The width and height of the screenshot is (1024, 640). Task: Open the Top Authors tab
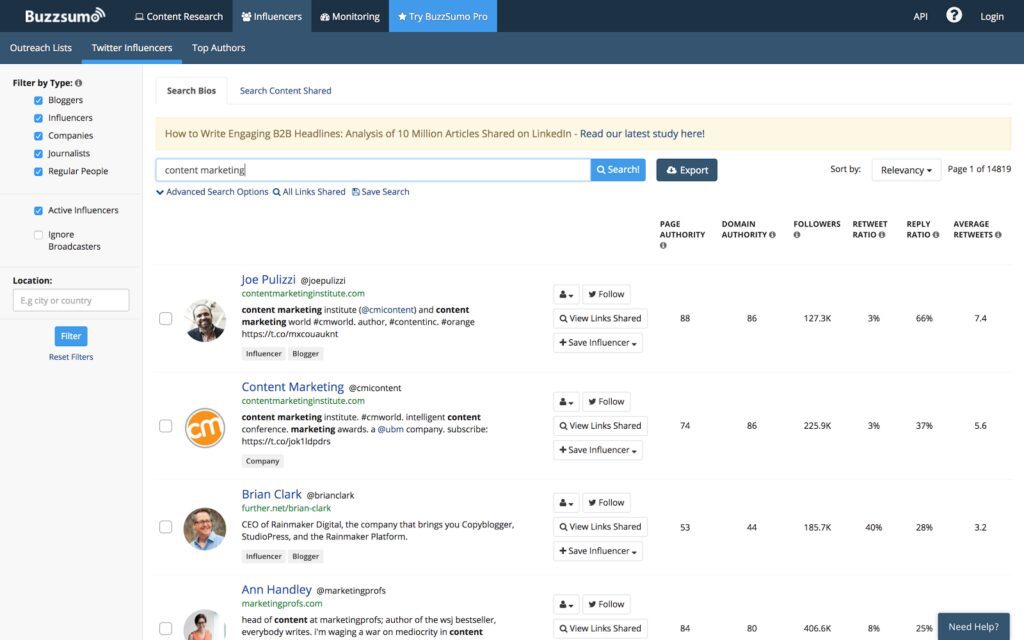click(x=218, y=47)
